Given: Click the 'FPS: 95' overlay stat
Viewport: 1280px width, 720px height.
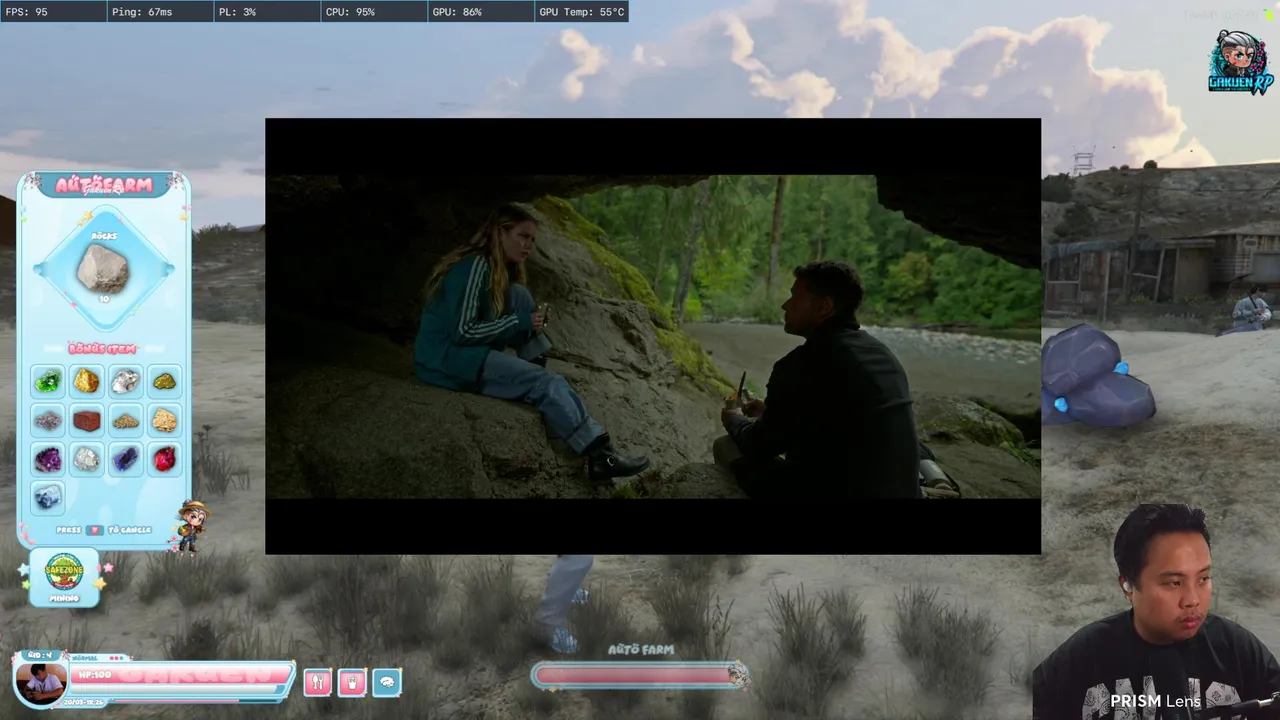Looking at the screenshot, I should point(27,12).
